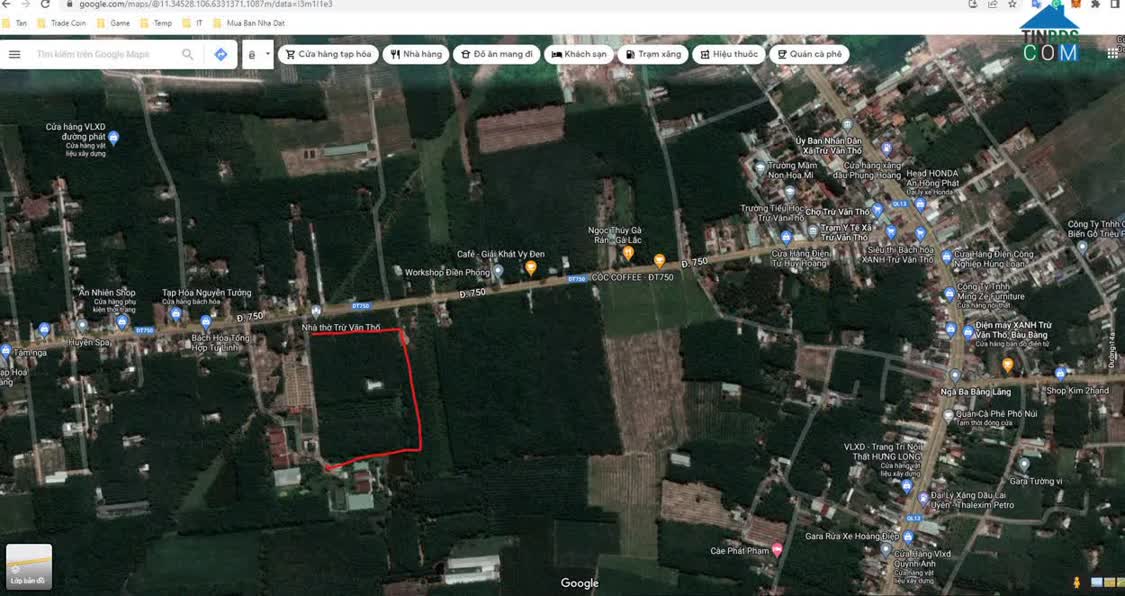Viewport: 1125px width, 596px height.
Task: Show Trạm xăng locations
Action: pos(652,54)
